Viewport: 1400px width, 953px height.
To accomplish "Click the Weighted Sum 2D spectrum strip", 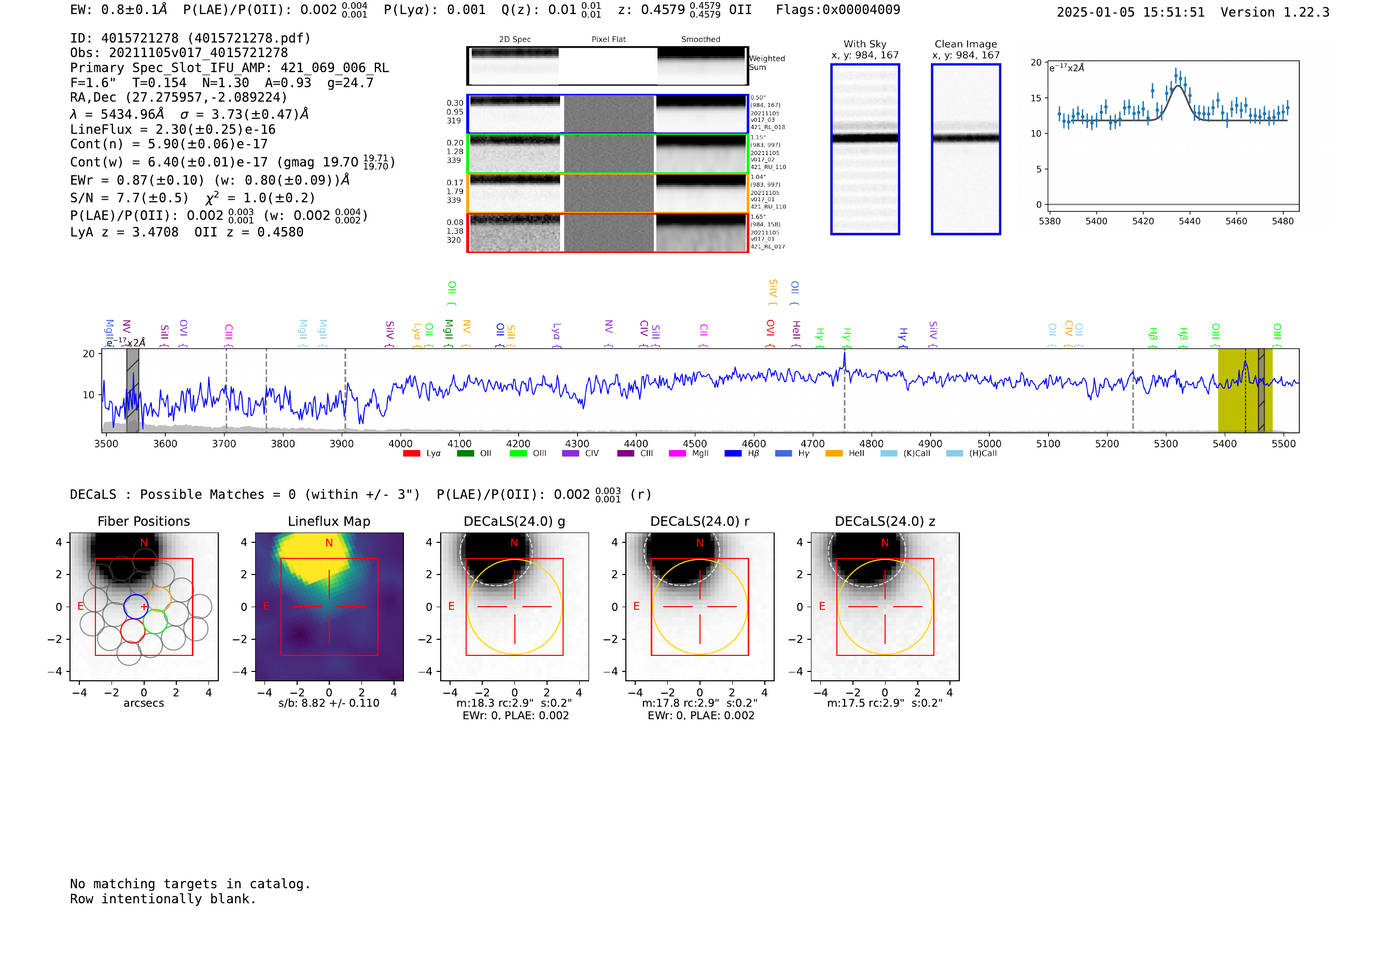I will click(x=607, y=66).
